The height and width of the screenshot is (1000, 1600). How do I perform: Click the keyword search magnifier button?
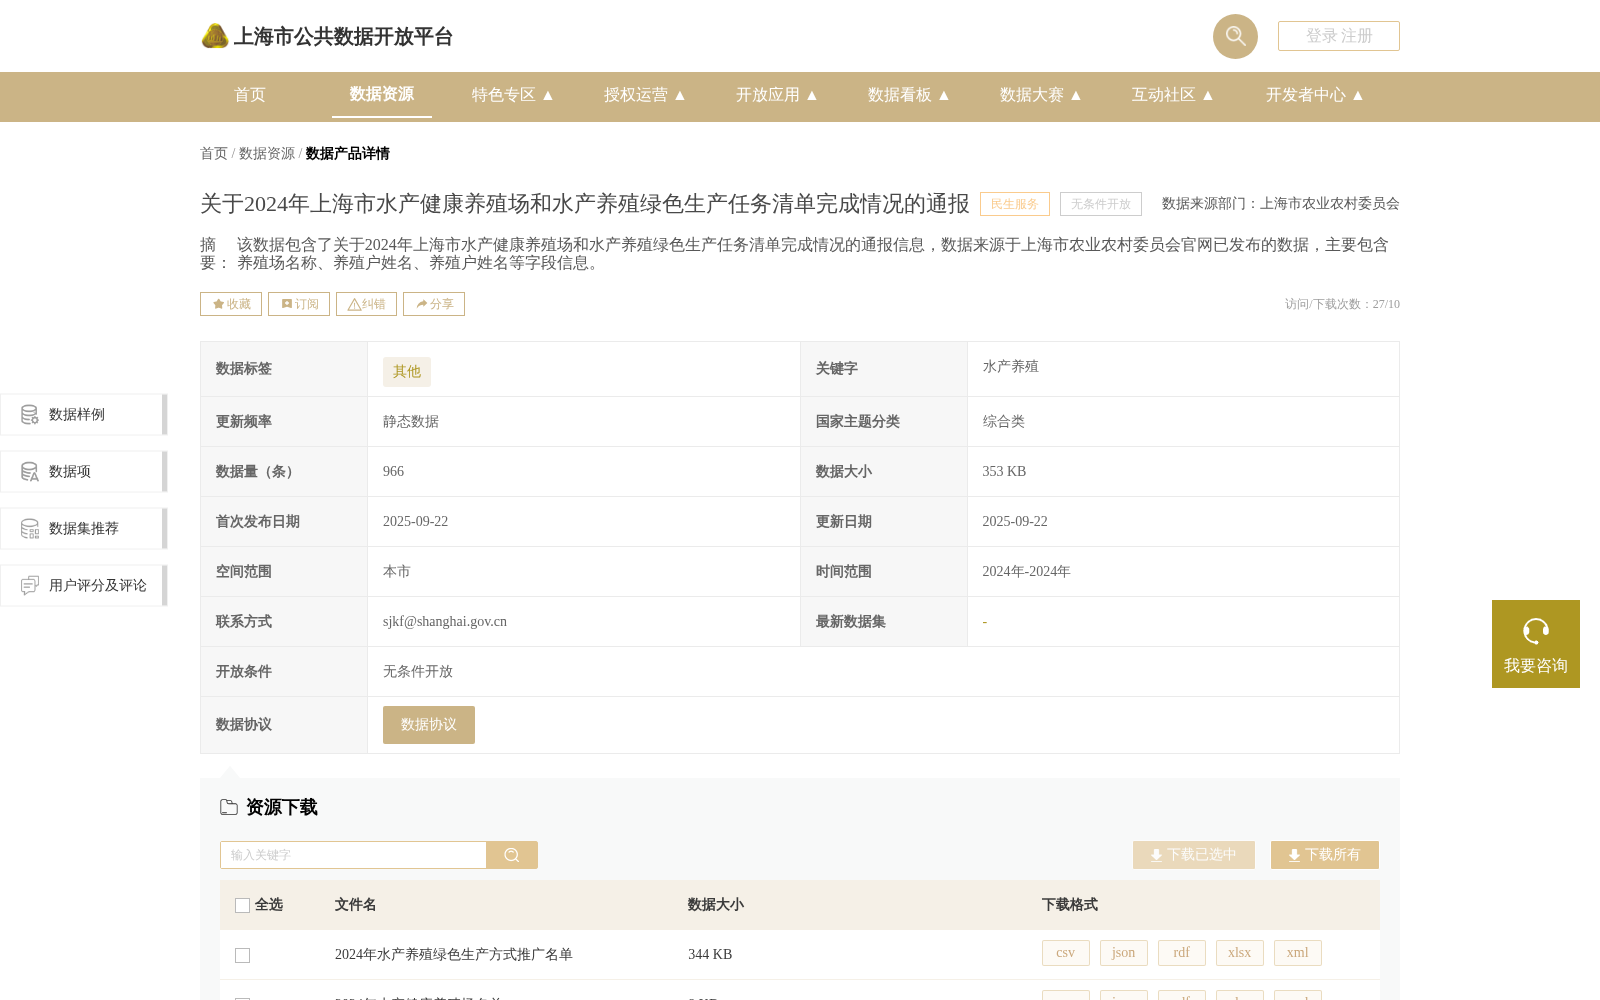[x=512, y=855]
